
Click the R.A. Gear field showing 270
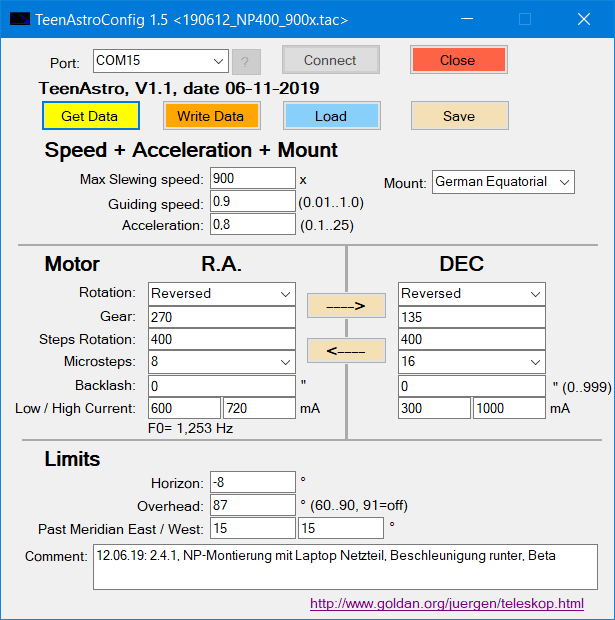[222, 317]
